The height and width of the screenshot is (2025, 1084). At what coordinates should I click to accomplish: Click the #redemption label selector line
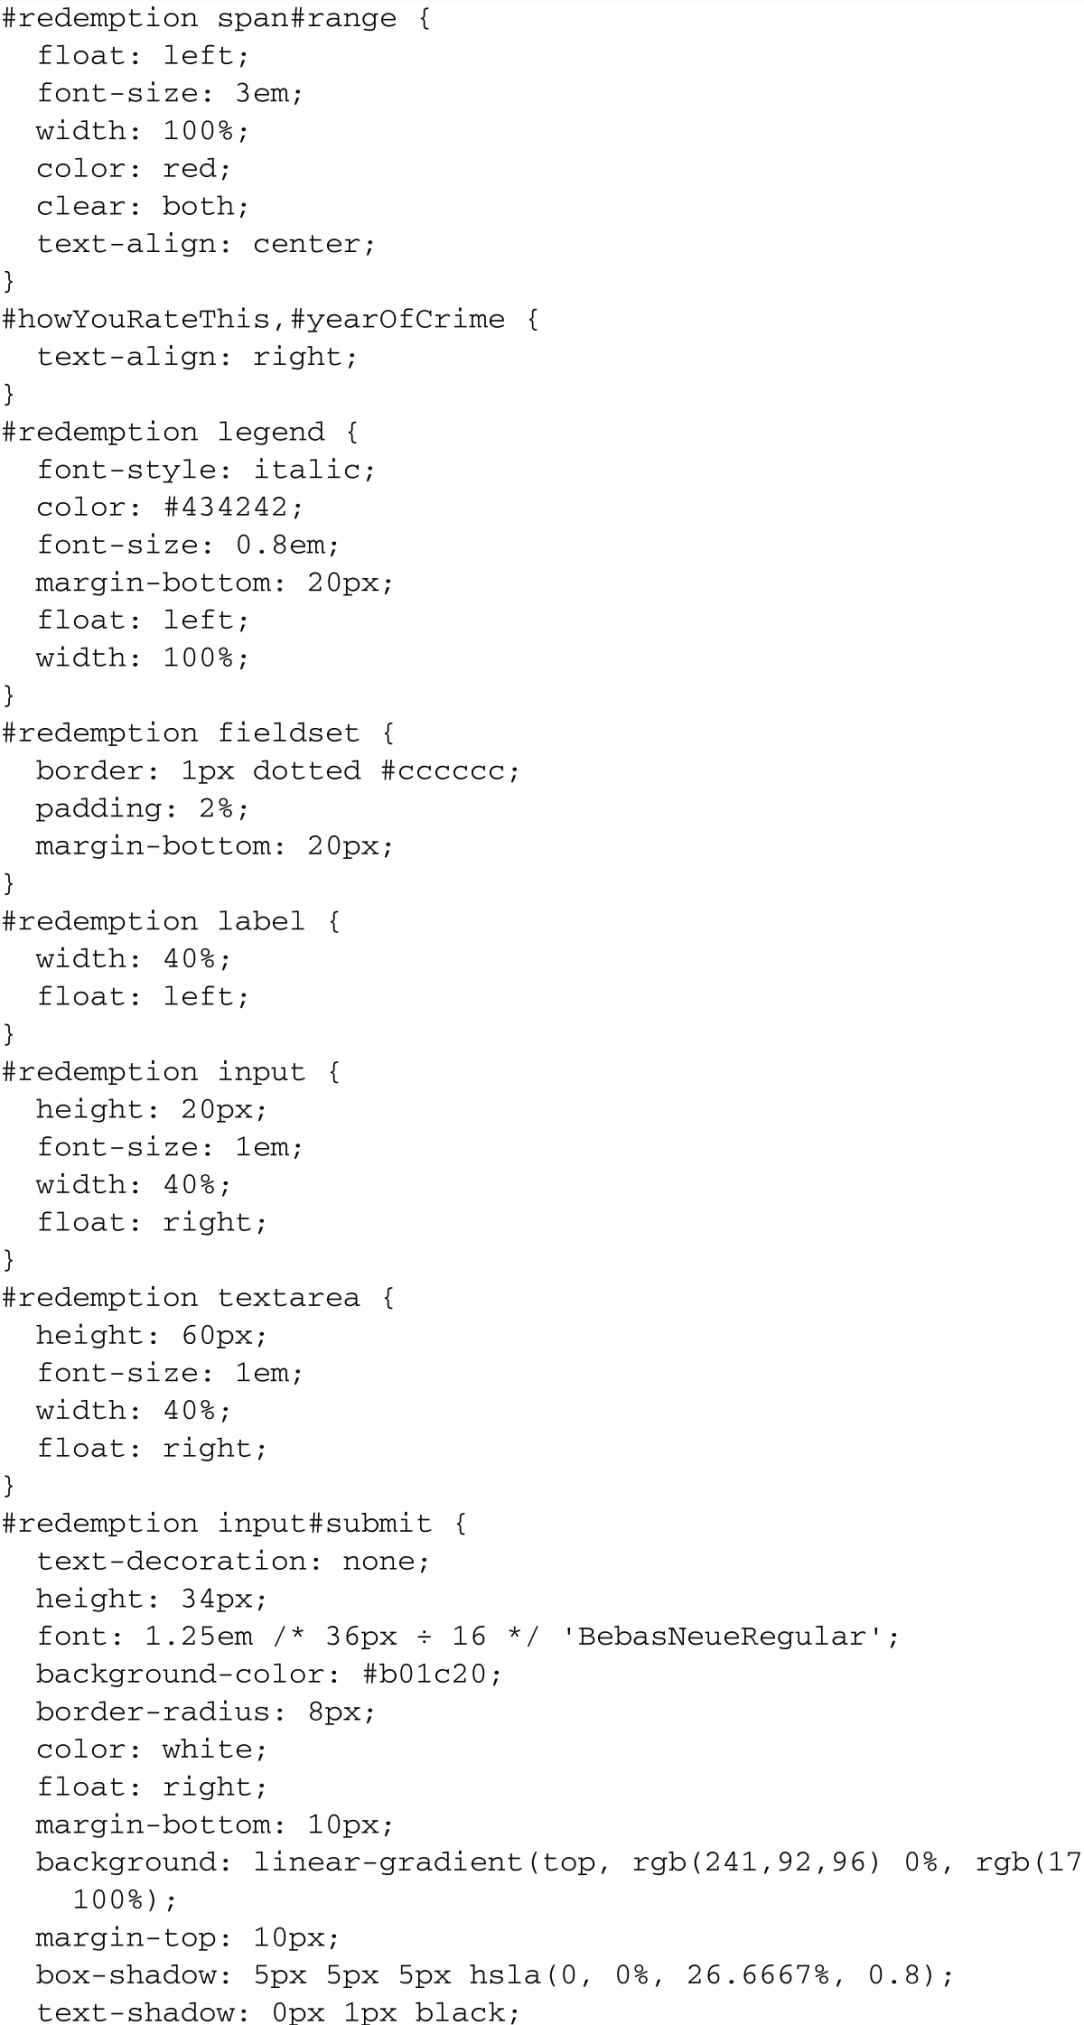pyautogui.click(x=170, y=921)
